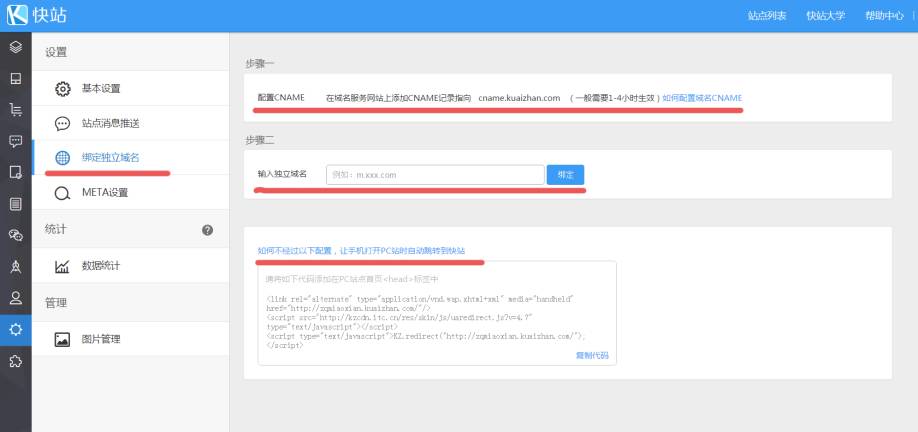Click the magnifier icon beside META设置
The width and height of the screenshot is (918, 432).
62,193
